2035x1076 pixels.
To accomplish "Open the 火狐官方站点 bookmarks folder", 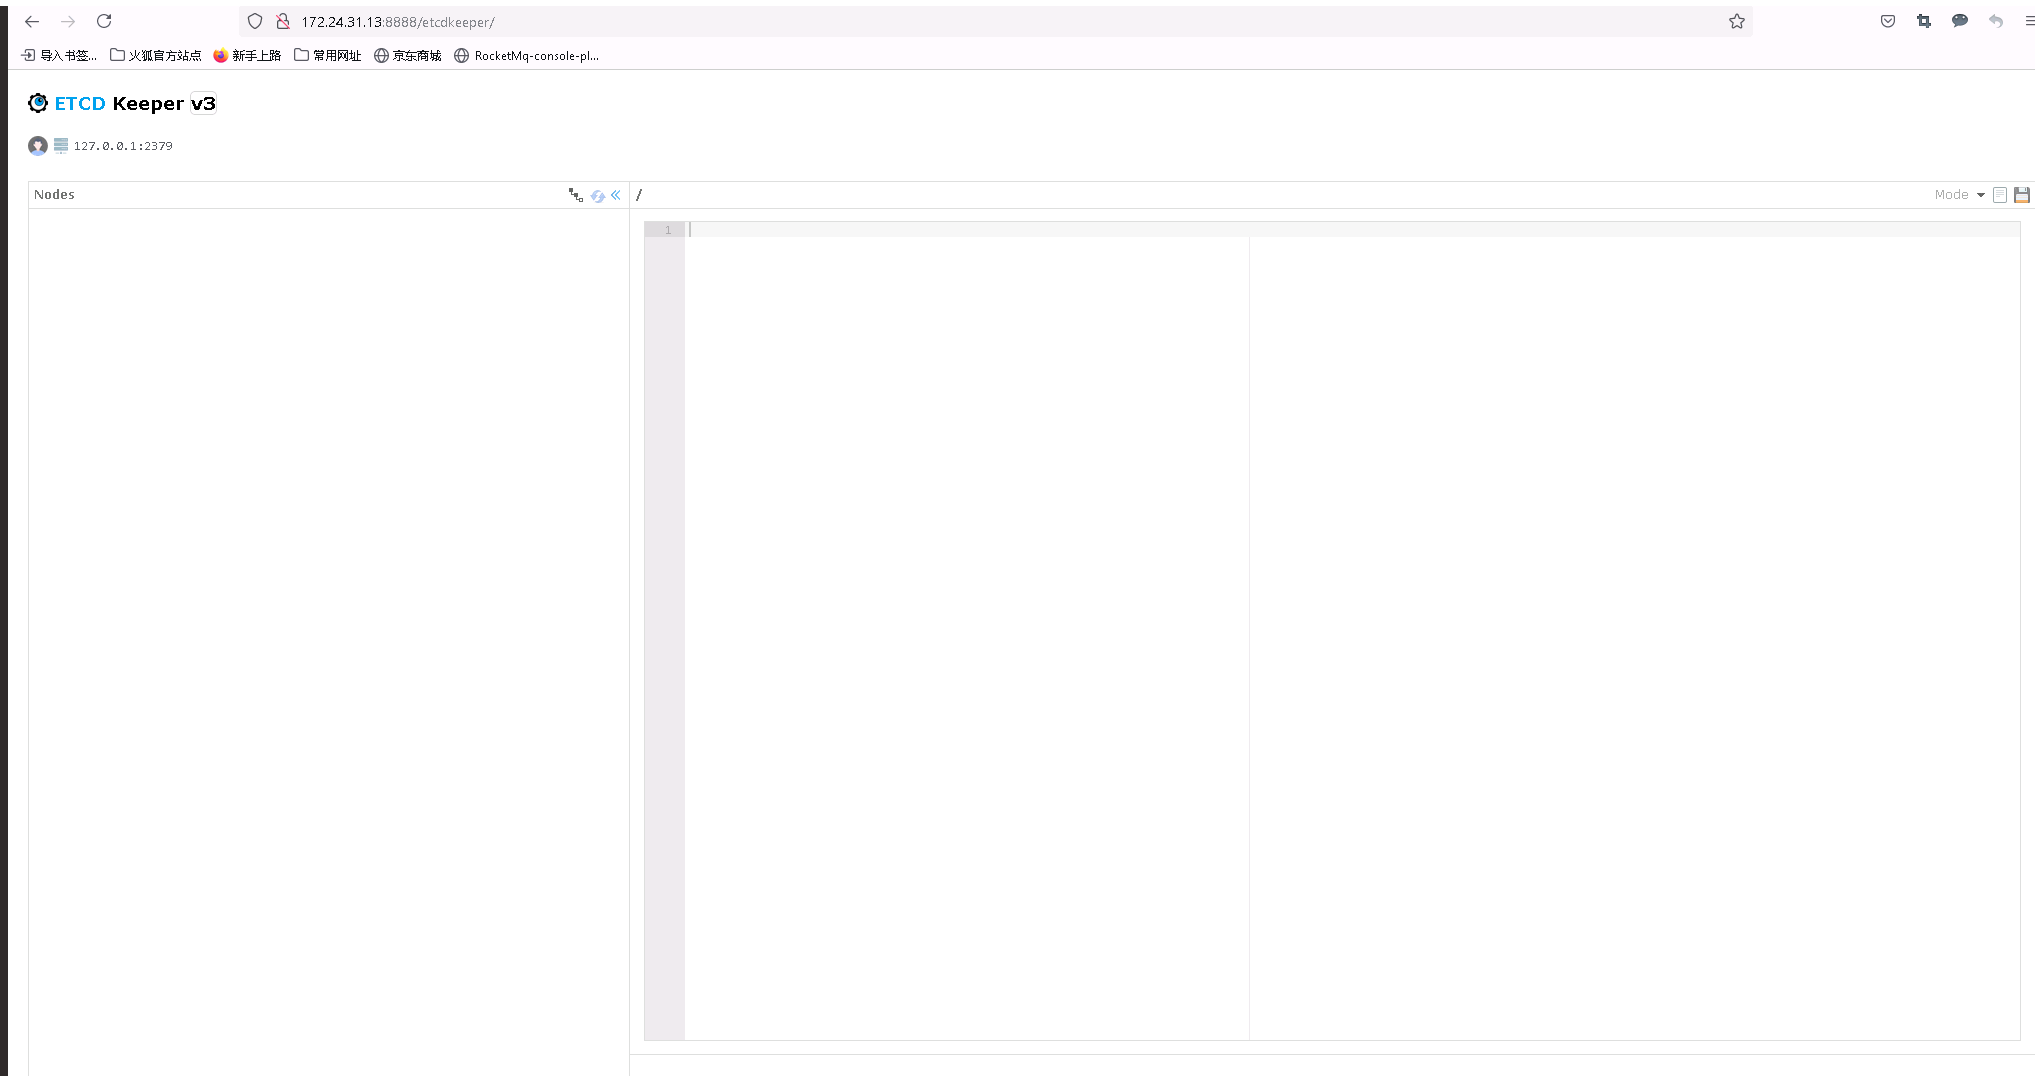I will point(155,56).
